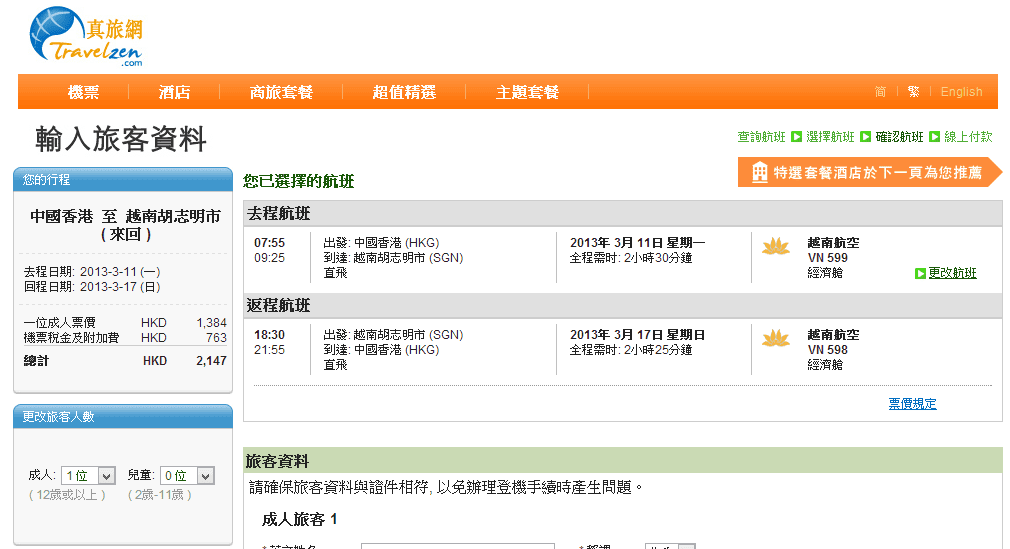The width and height of the screenshot is (1010, 549).
Task: Select the 商旅套餐 menu item
Action: coord(281,92)
